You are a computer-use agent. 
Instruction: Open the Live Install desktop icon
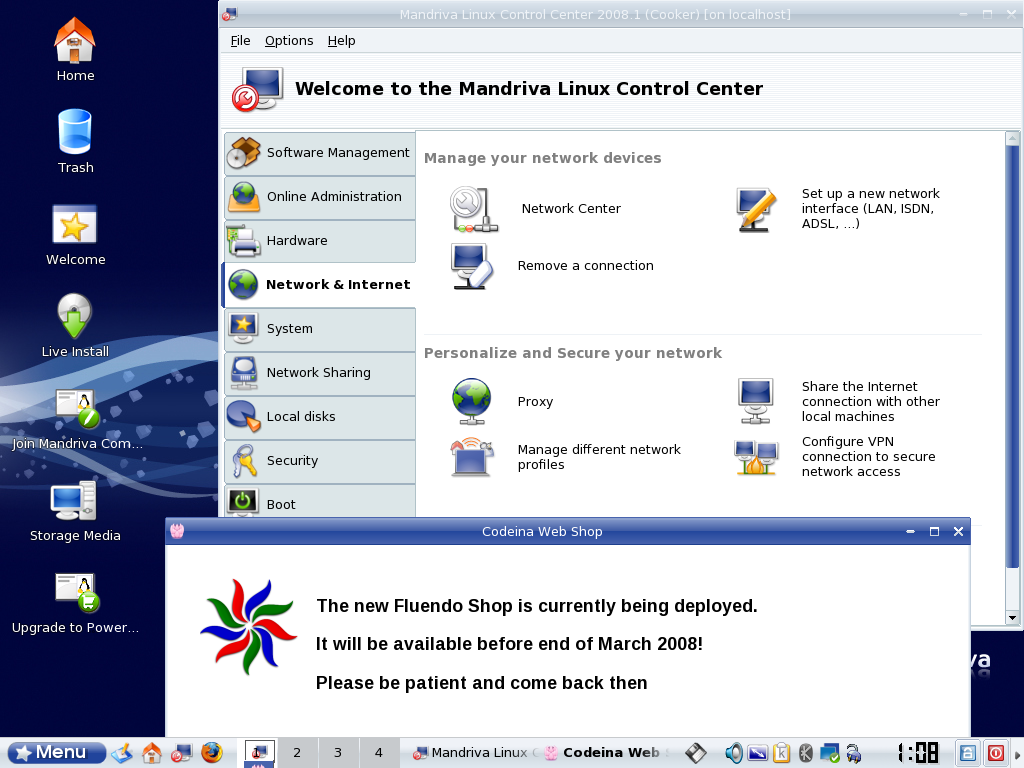(75, 316)
